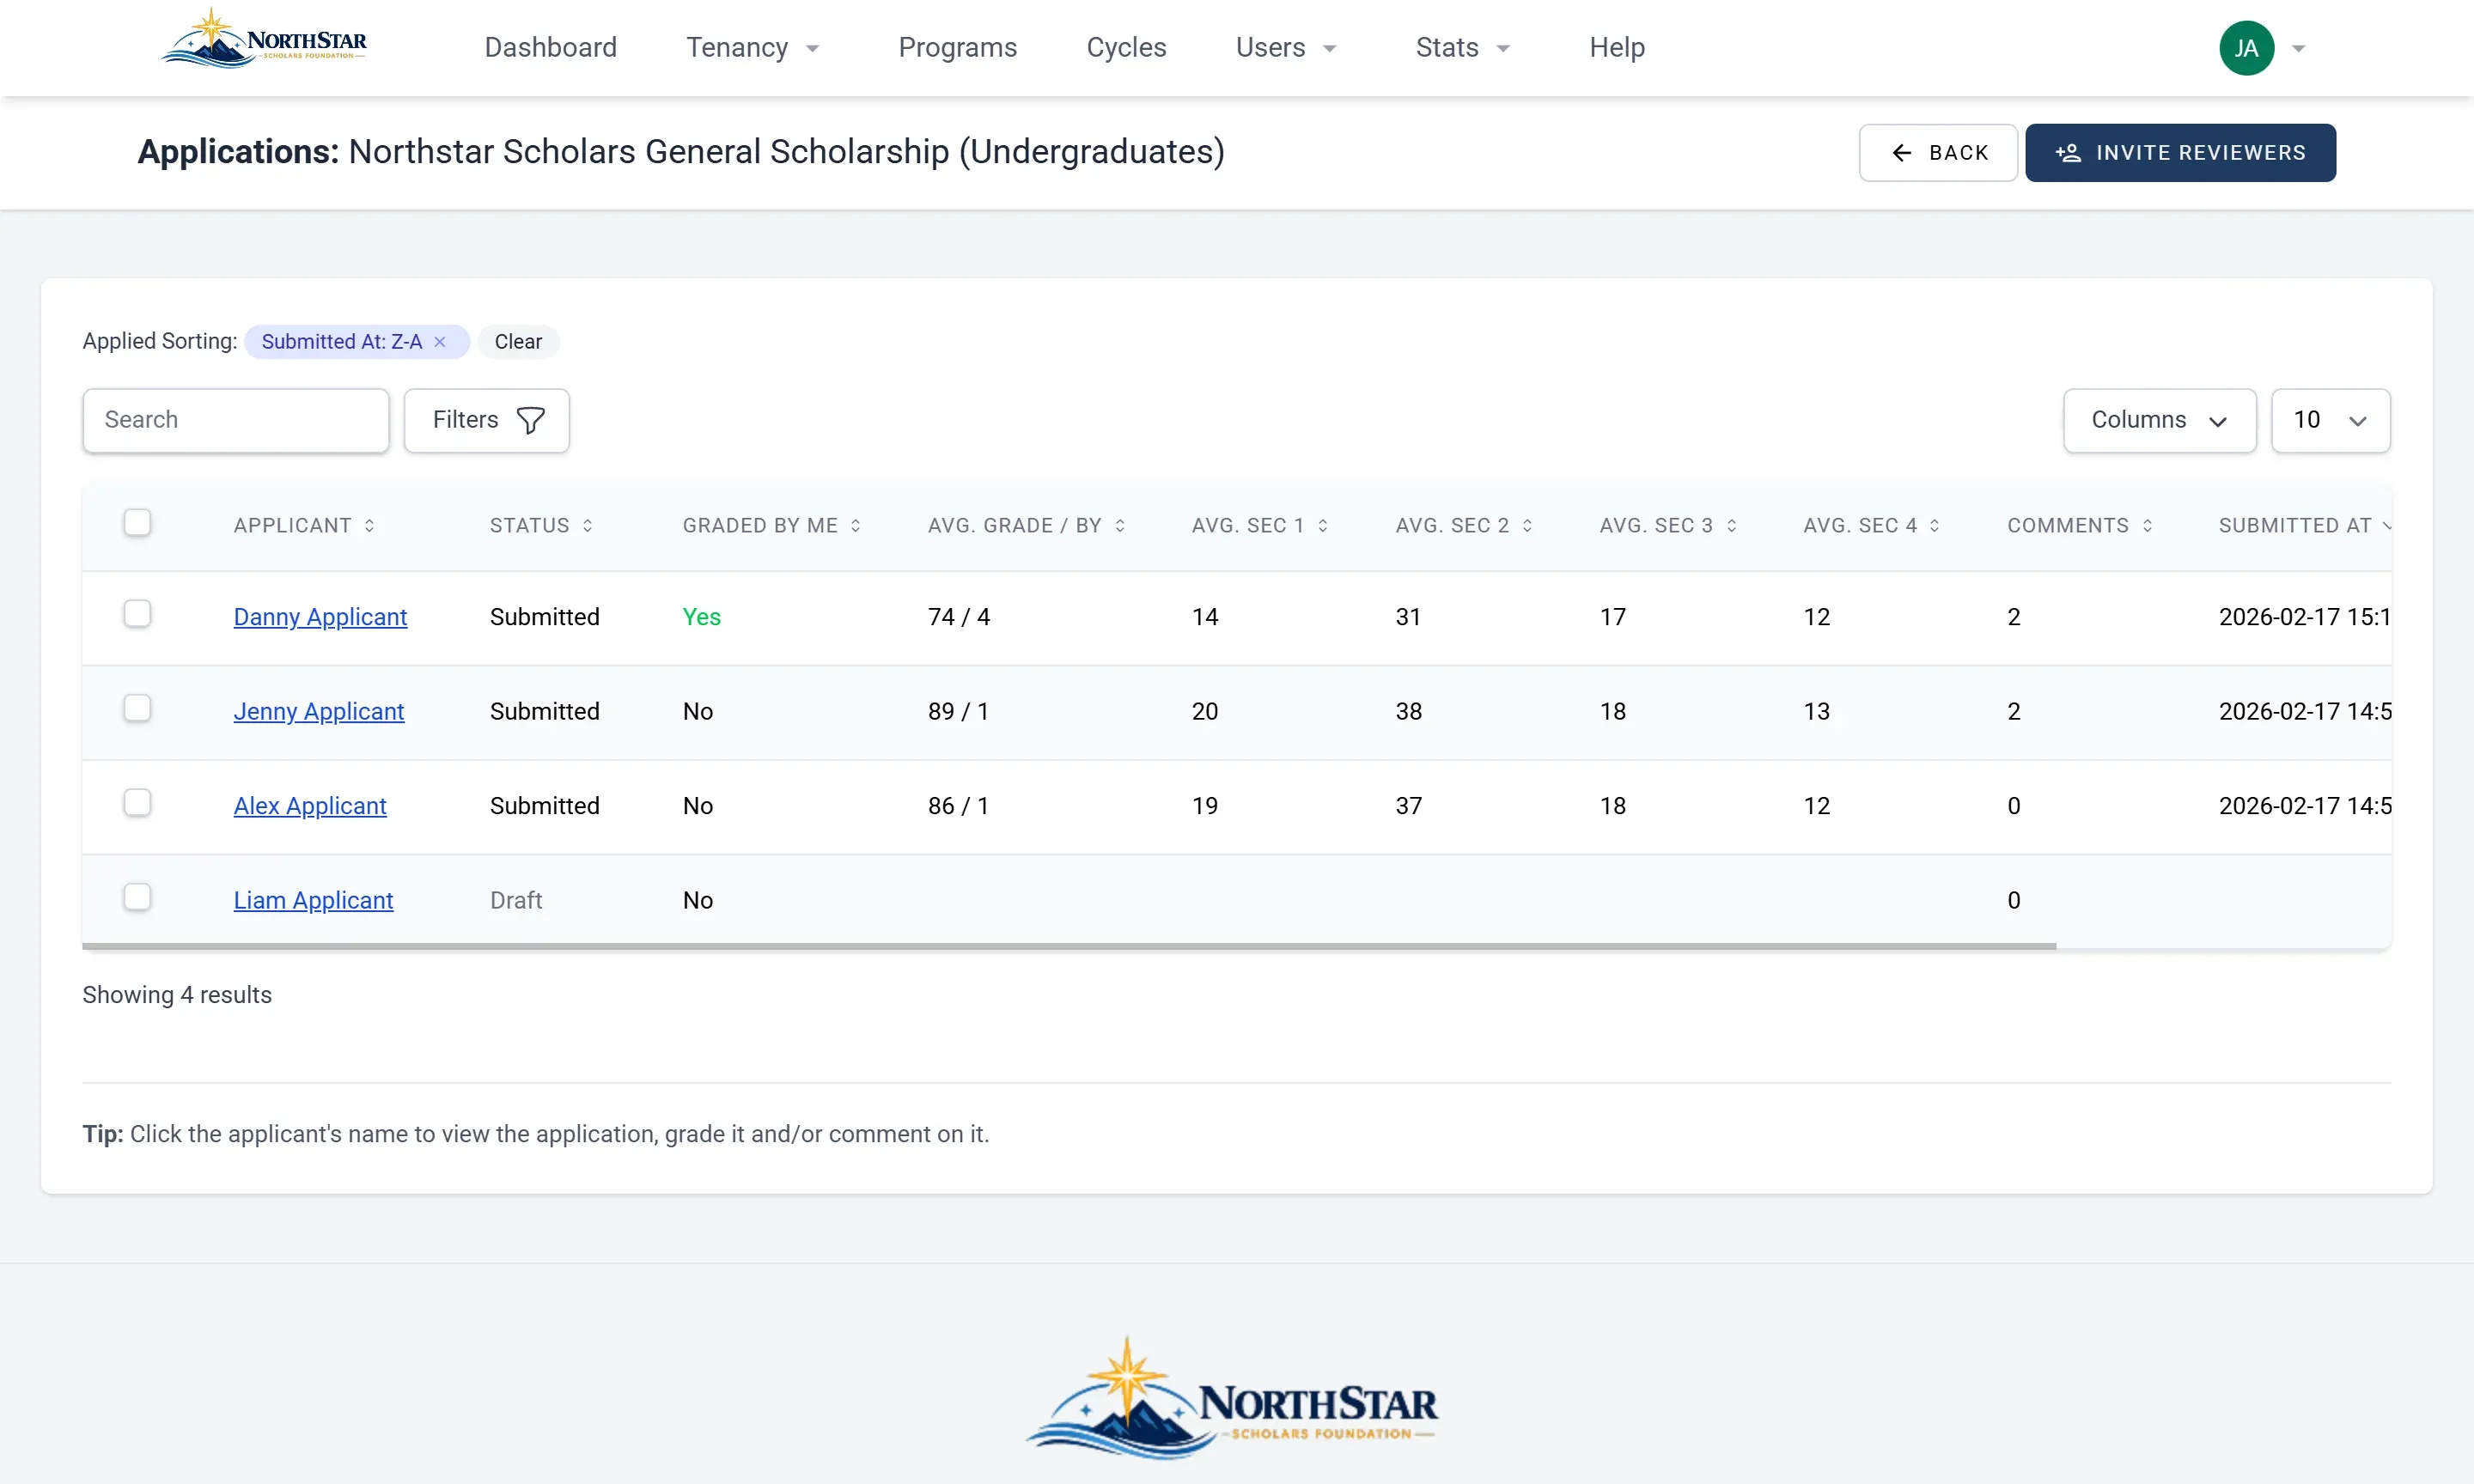Open Jenny Applicant's application
This screenshot has width=2474, height=1484.
pos(318,711)
